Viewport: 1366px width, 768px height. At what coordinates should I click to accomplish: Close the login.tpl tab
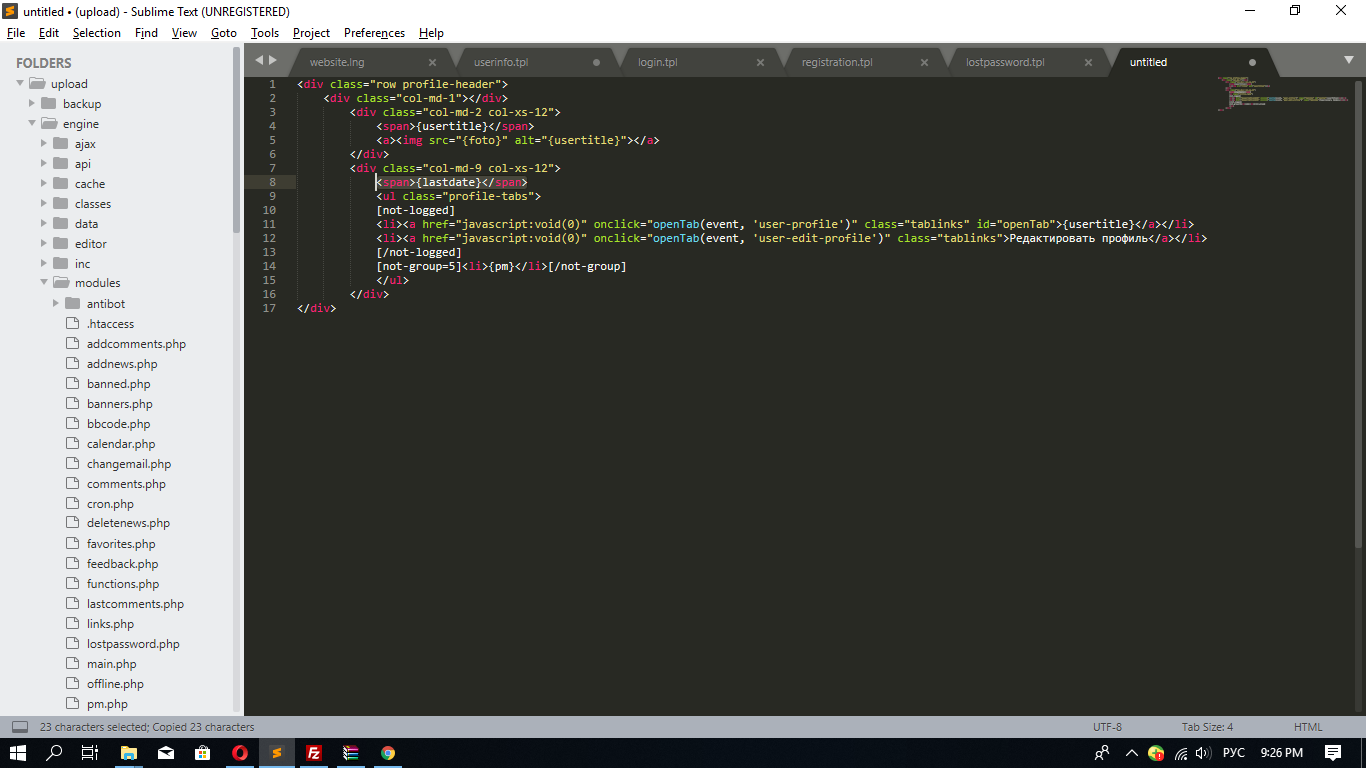760,62
